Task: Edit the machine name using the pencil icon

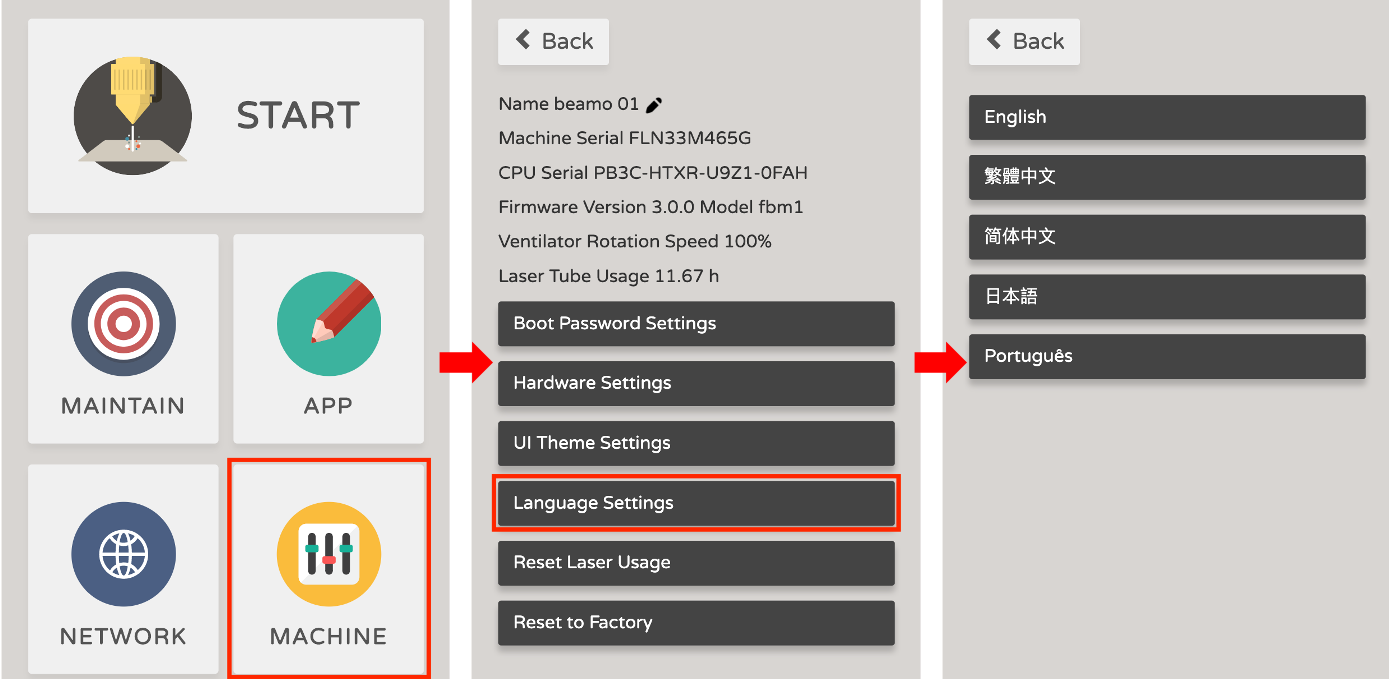Action: coord(655,103)
